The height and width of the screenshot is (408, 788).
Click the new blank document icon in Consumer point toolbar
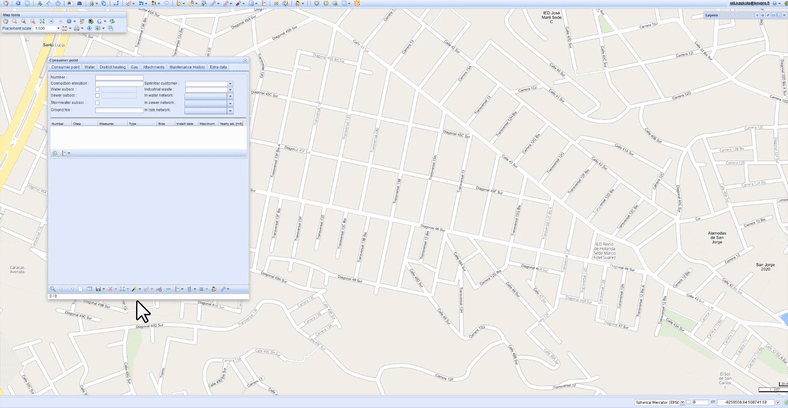pyautogui.click(x=80, y=289)
